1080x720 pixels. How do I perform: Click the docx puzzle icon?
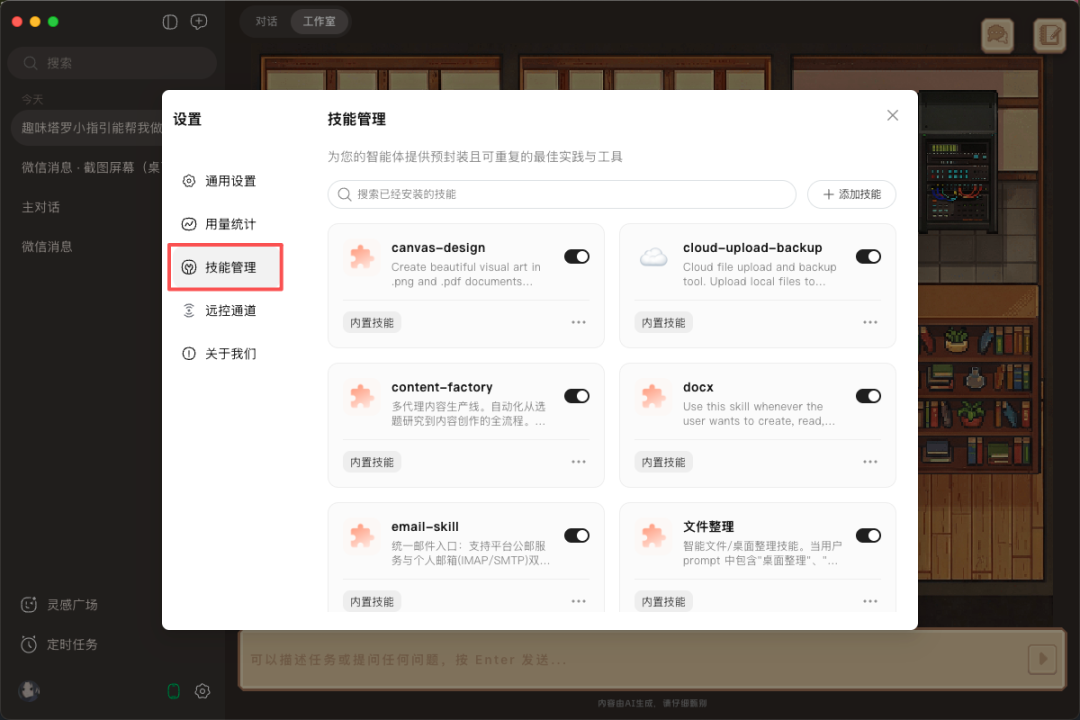[x=653, y=398]
